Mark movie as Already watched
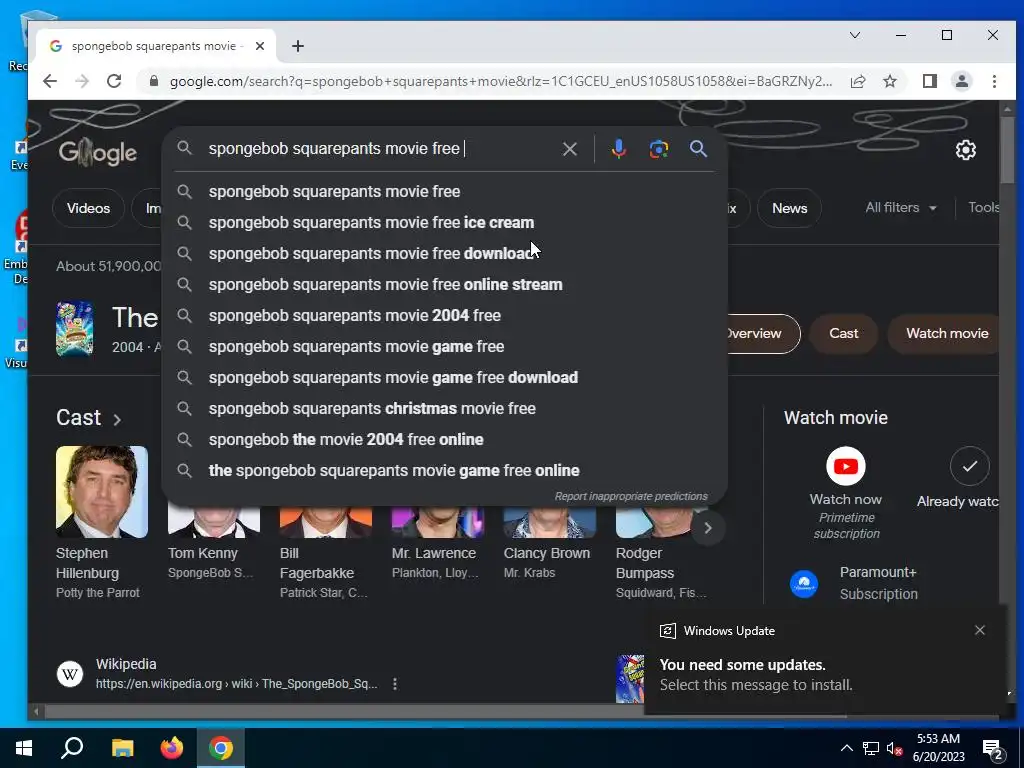Image resolution: width=1024 pixels, height=768 pixels. [969, 466]
